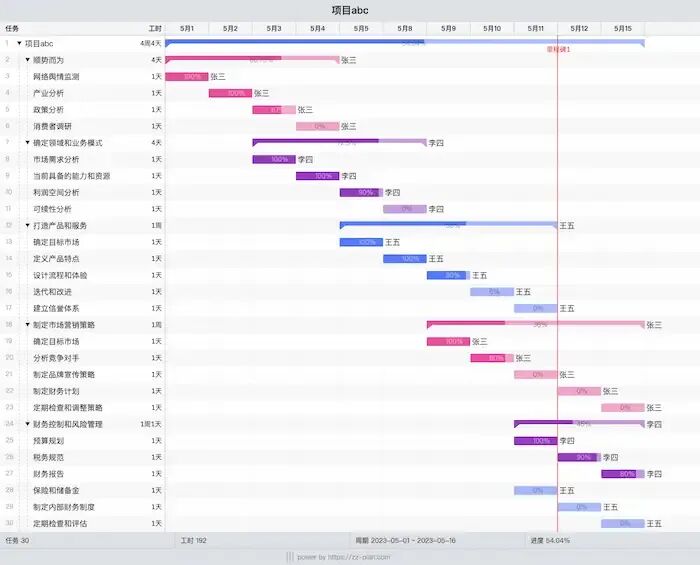Select the 里程碑1 milestone marker
This screenshot has width=700, height=565.
click(558, 50)
